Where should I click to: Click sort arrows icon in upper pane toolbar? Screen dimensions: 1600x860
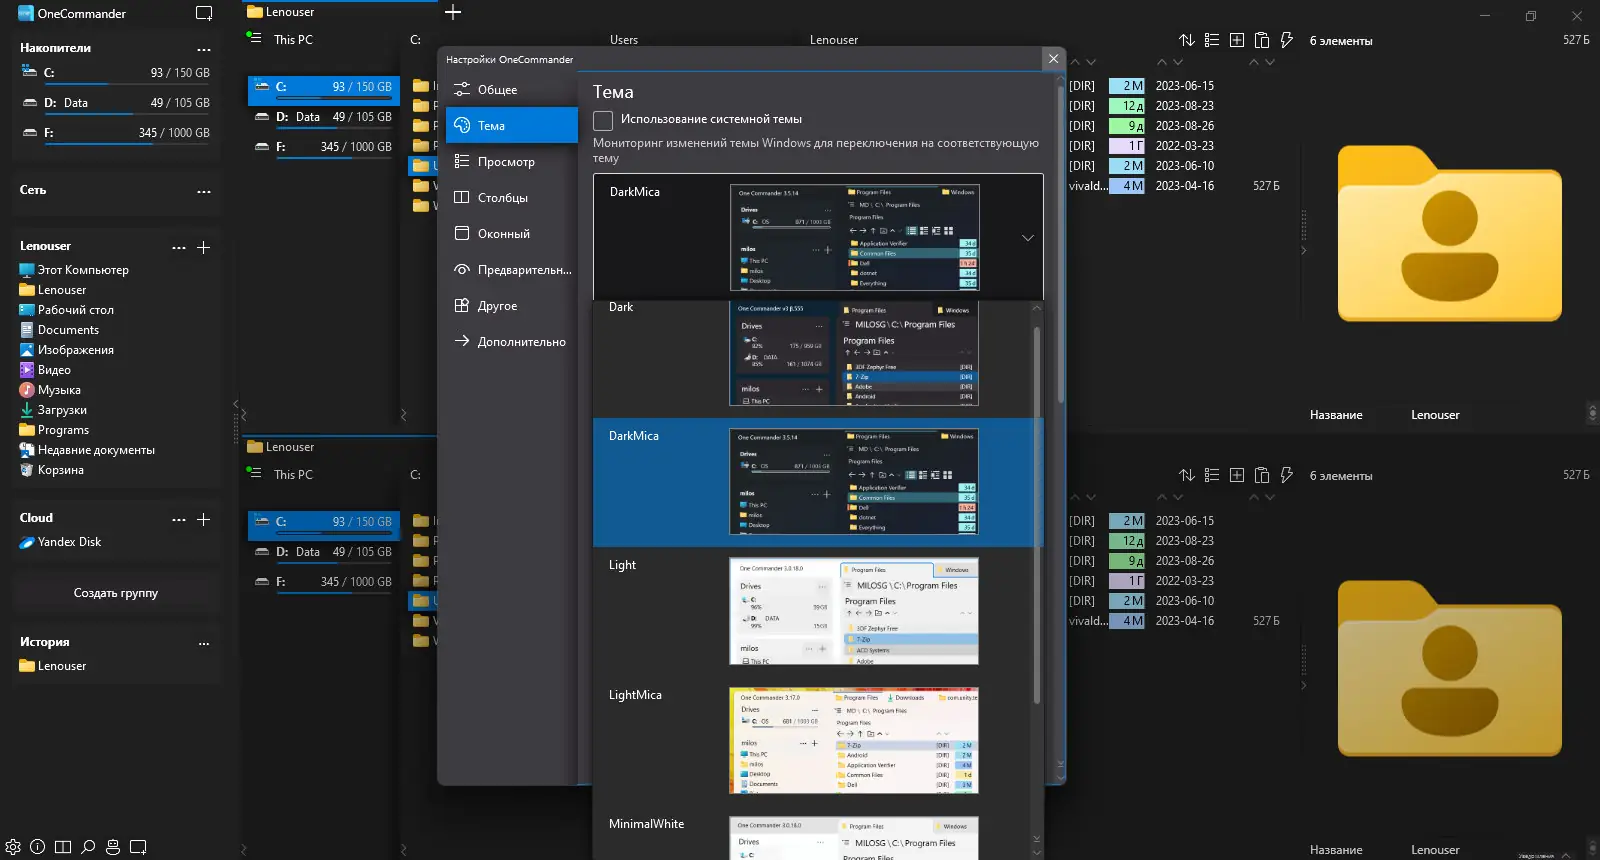pyautogui.click(x=1187, y=40)
